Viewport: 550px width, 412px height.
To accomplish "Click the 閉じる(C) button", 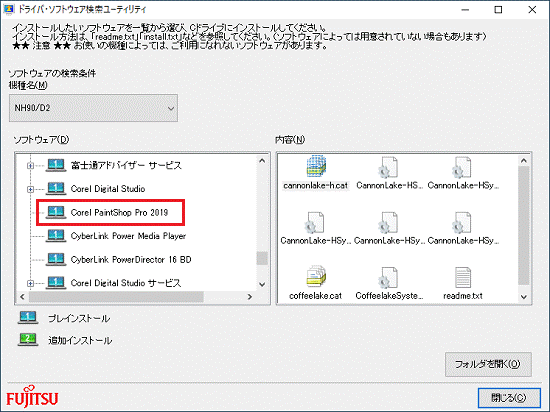I will [x=509, y=398].
